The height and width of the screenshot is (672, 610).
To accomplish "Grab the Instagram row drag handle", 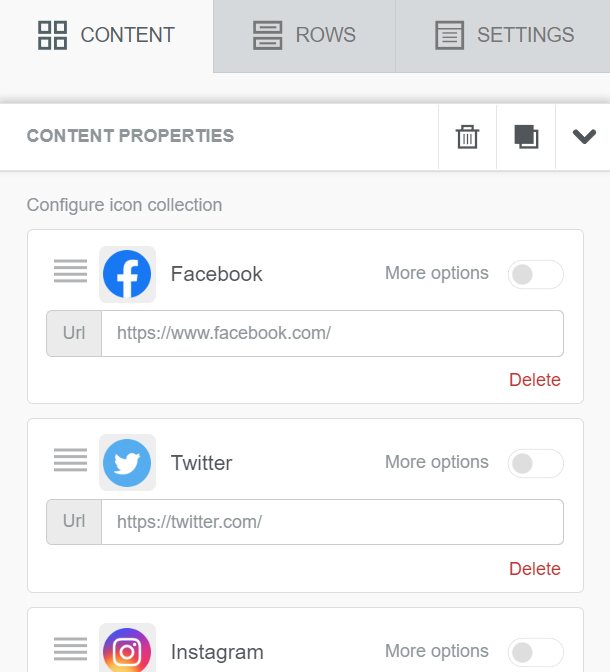I will pyautogui.click(x=70, y=649).
